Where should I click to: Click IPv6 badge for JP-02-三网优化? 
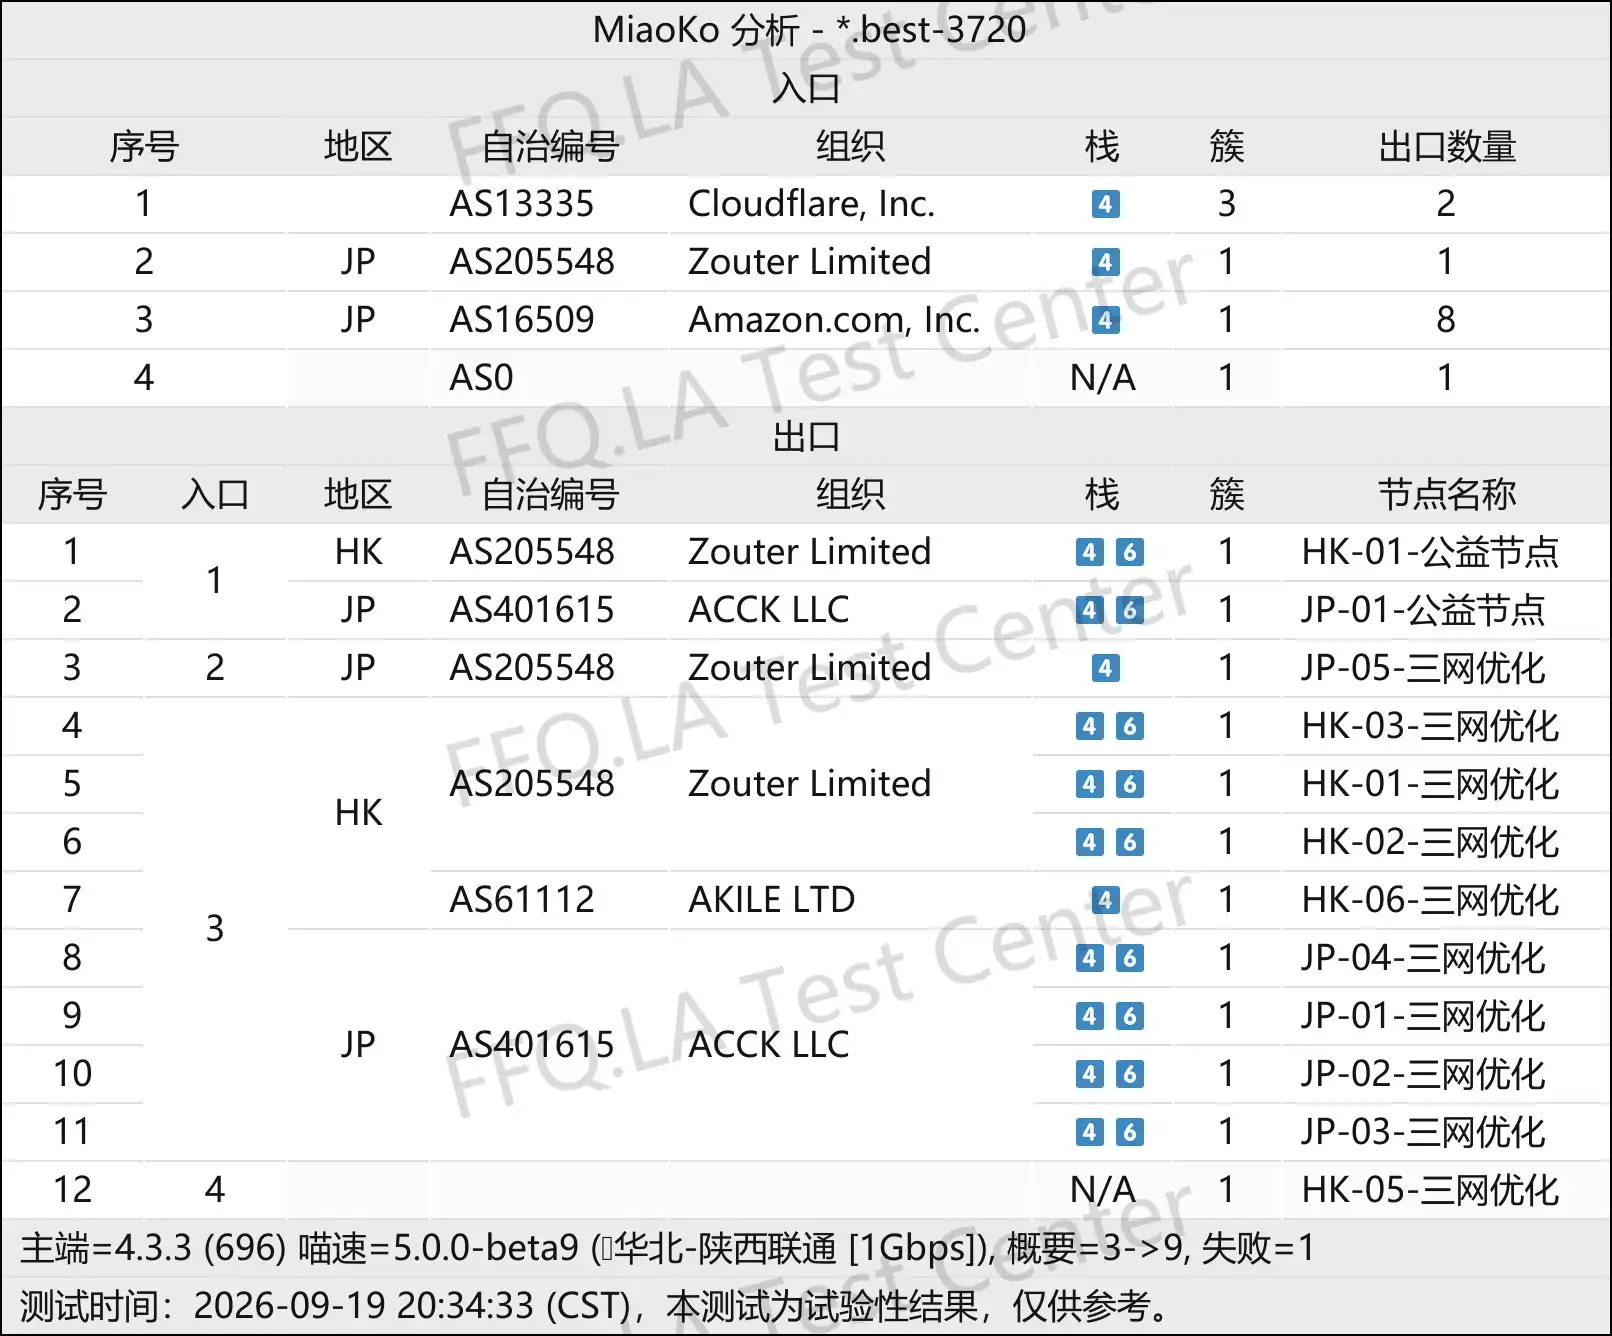click(1129, 1074)
